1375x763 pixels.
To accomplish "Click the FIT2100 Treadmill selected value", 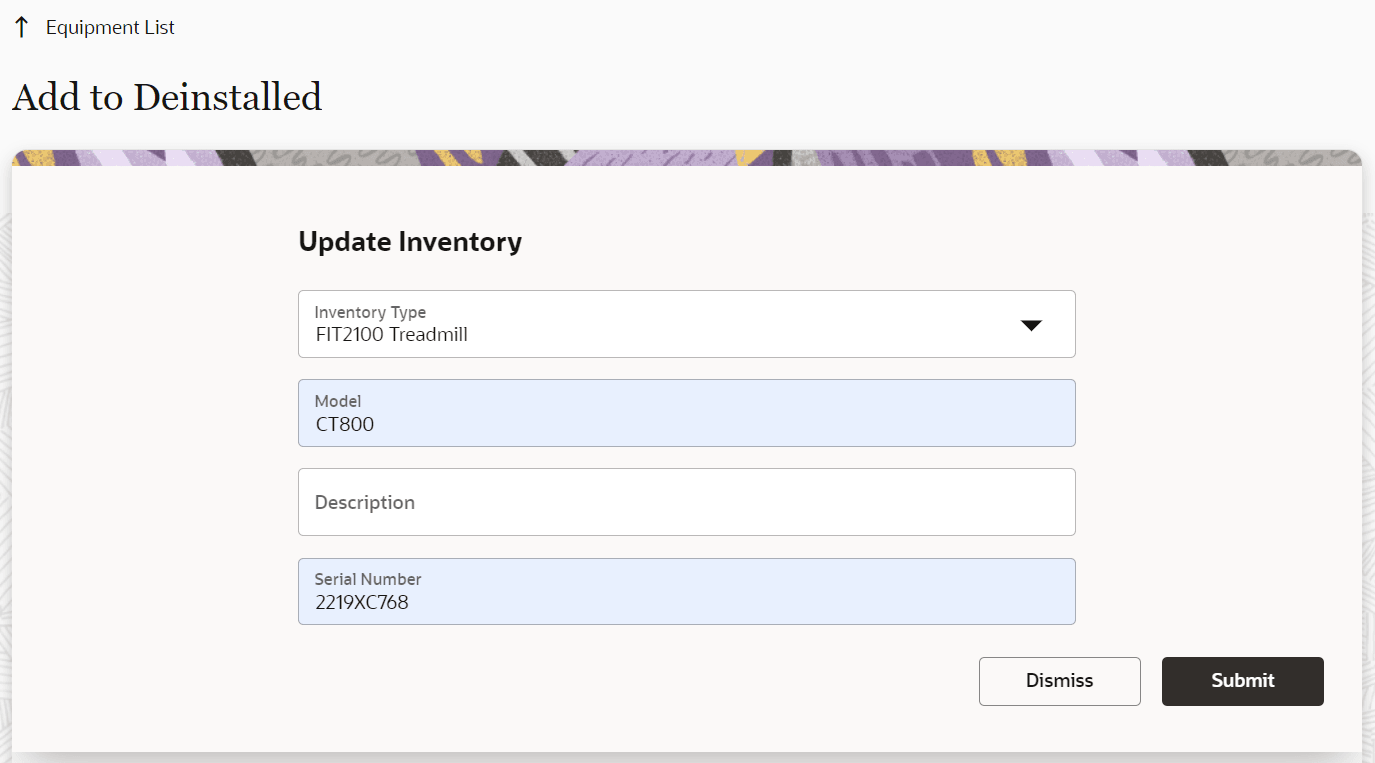I will click(x=392, y=335).
